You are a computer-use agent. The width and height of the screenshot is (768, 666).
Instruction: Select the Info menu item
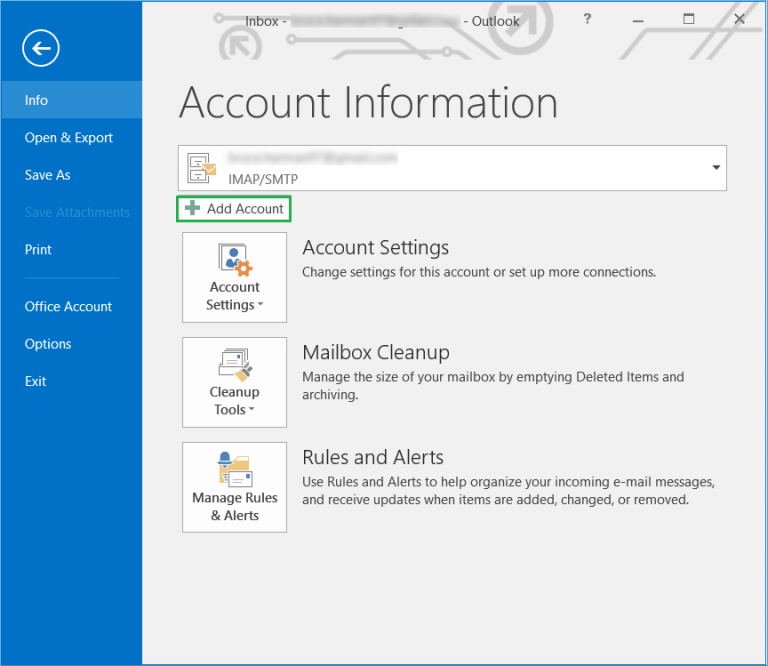coord(72,100)
